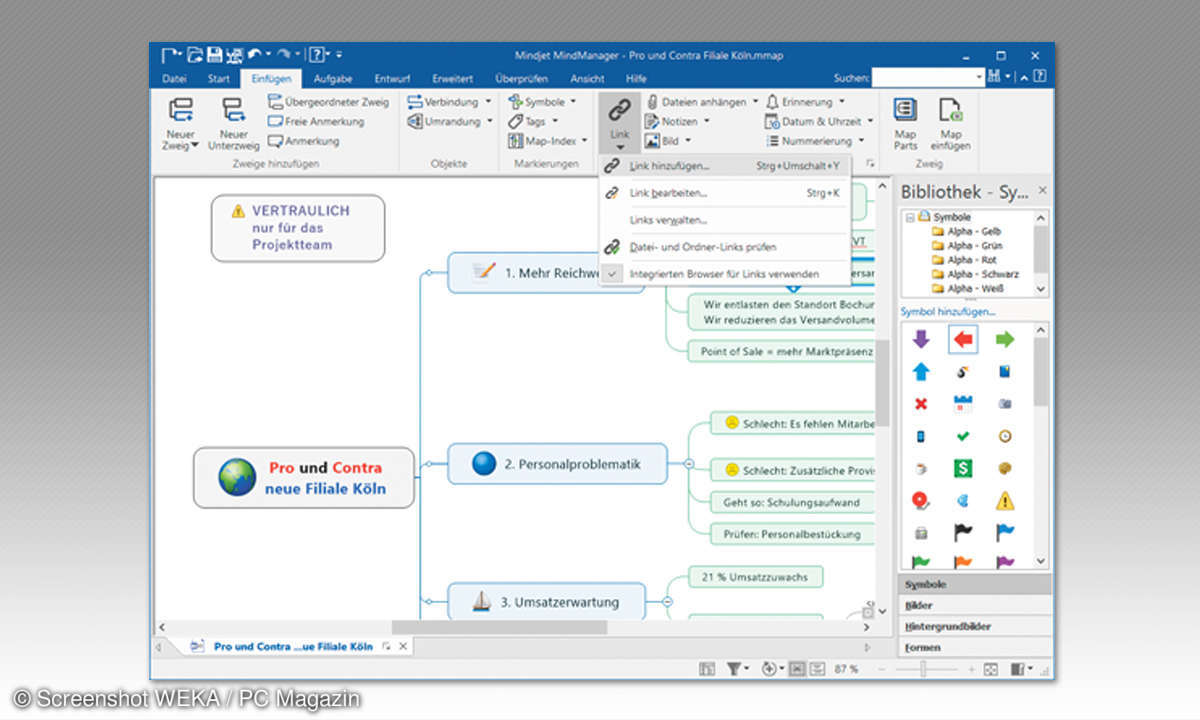Select the purple down arrow symbol
The height and width of the screenshot is (720, 1200).
tap(921, 339)
